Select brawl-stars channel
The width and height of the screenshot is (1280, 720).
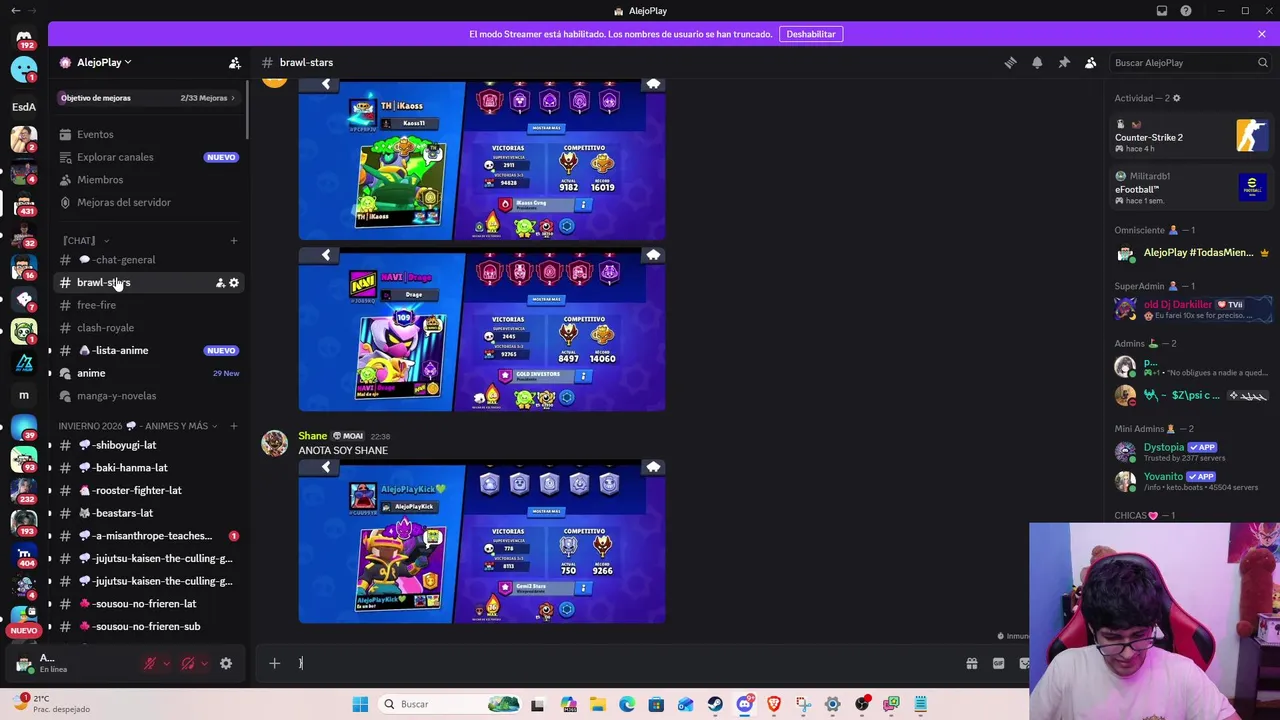click(x=148, y=283)
